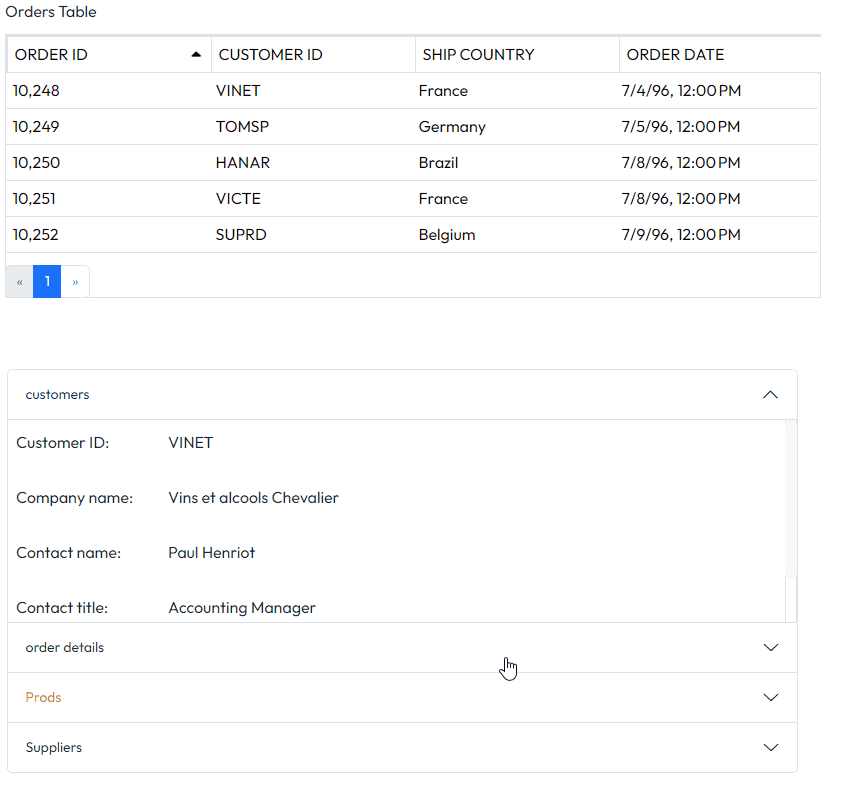Select order 10,251 VICTE row
865x790 pixels.
[x=412, y=199]
